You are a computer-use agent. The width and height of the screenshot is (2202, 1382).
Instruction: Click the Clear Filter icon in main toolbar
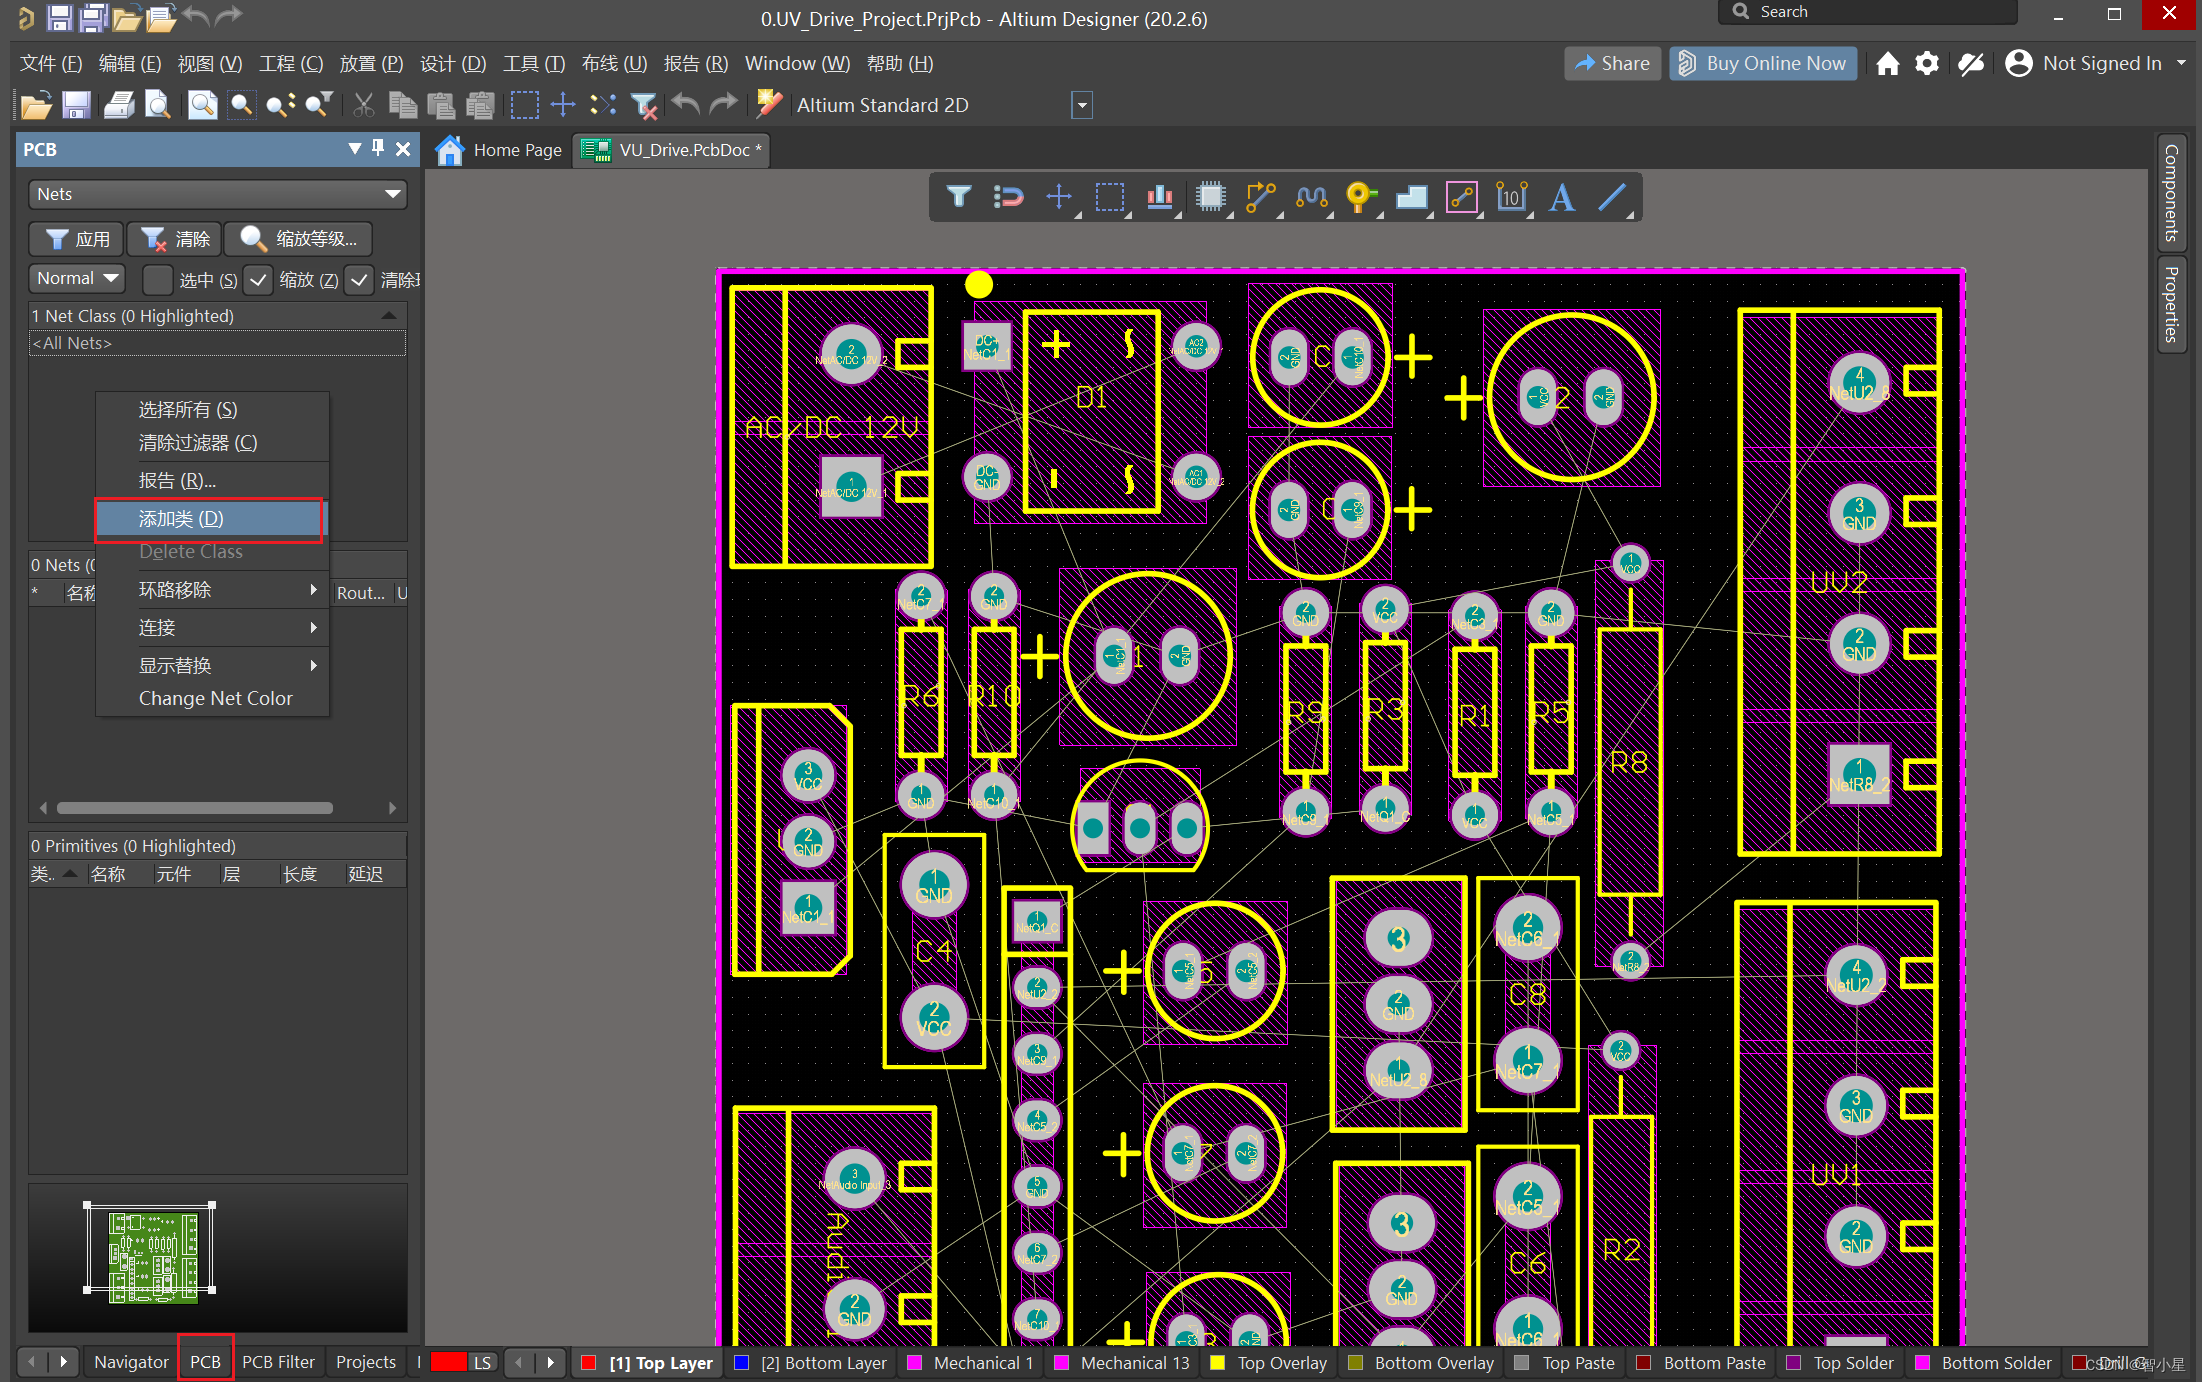coord(645,105)
